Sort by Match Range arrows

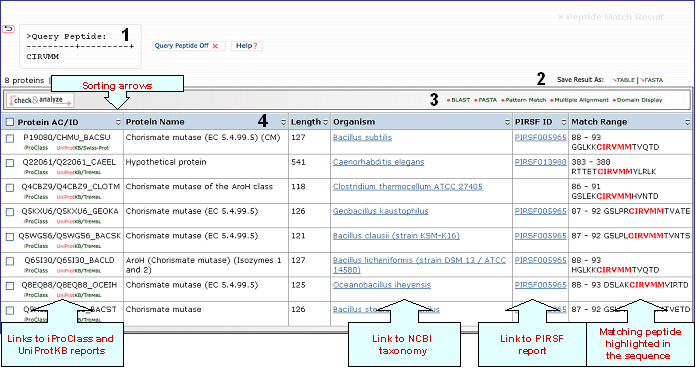(x=687, y=122)
